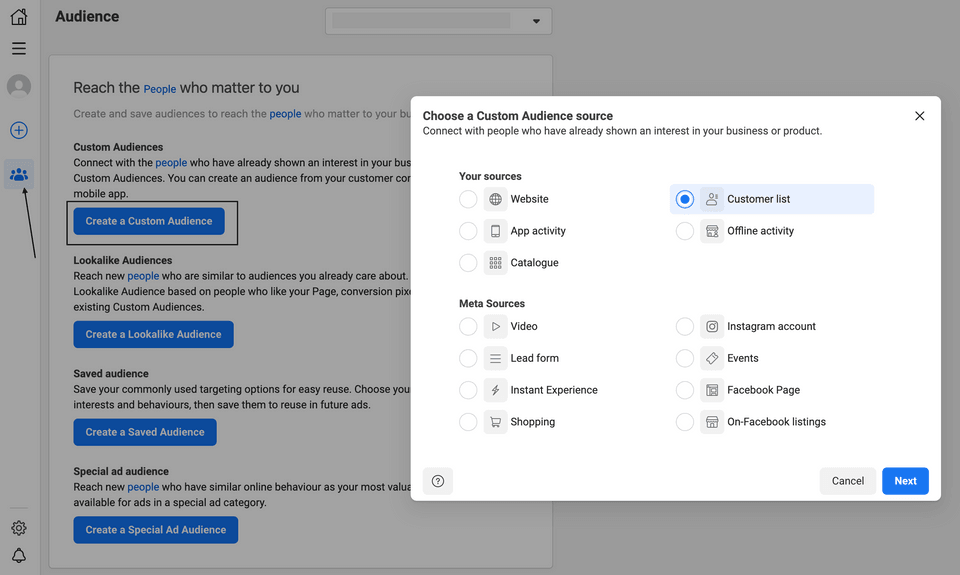The image size is (960, 575).
Task: Select the Instagram account radio option
Action: pyautogui.click(x=685, y=326)
